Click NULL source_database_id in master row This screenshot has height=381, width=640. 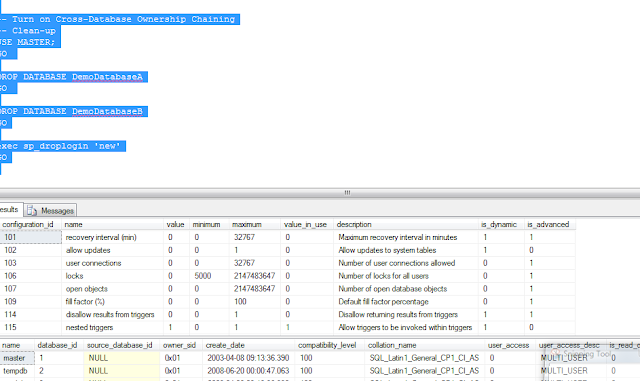121,358
